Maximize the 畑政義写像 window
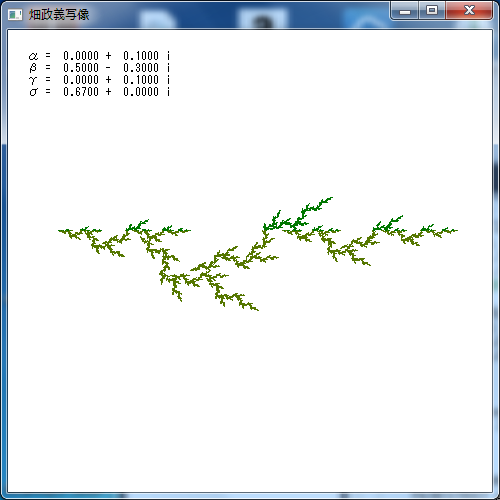Screen dimensions: 500x500 432,11
